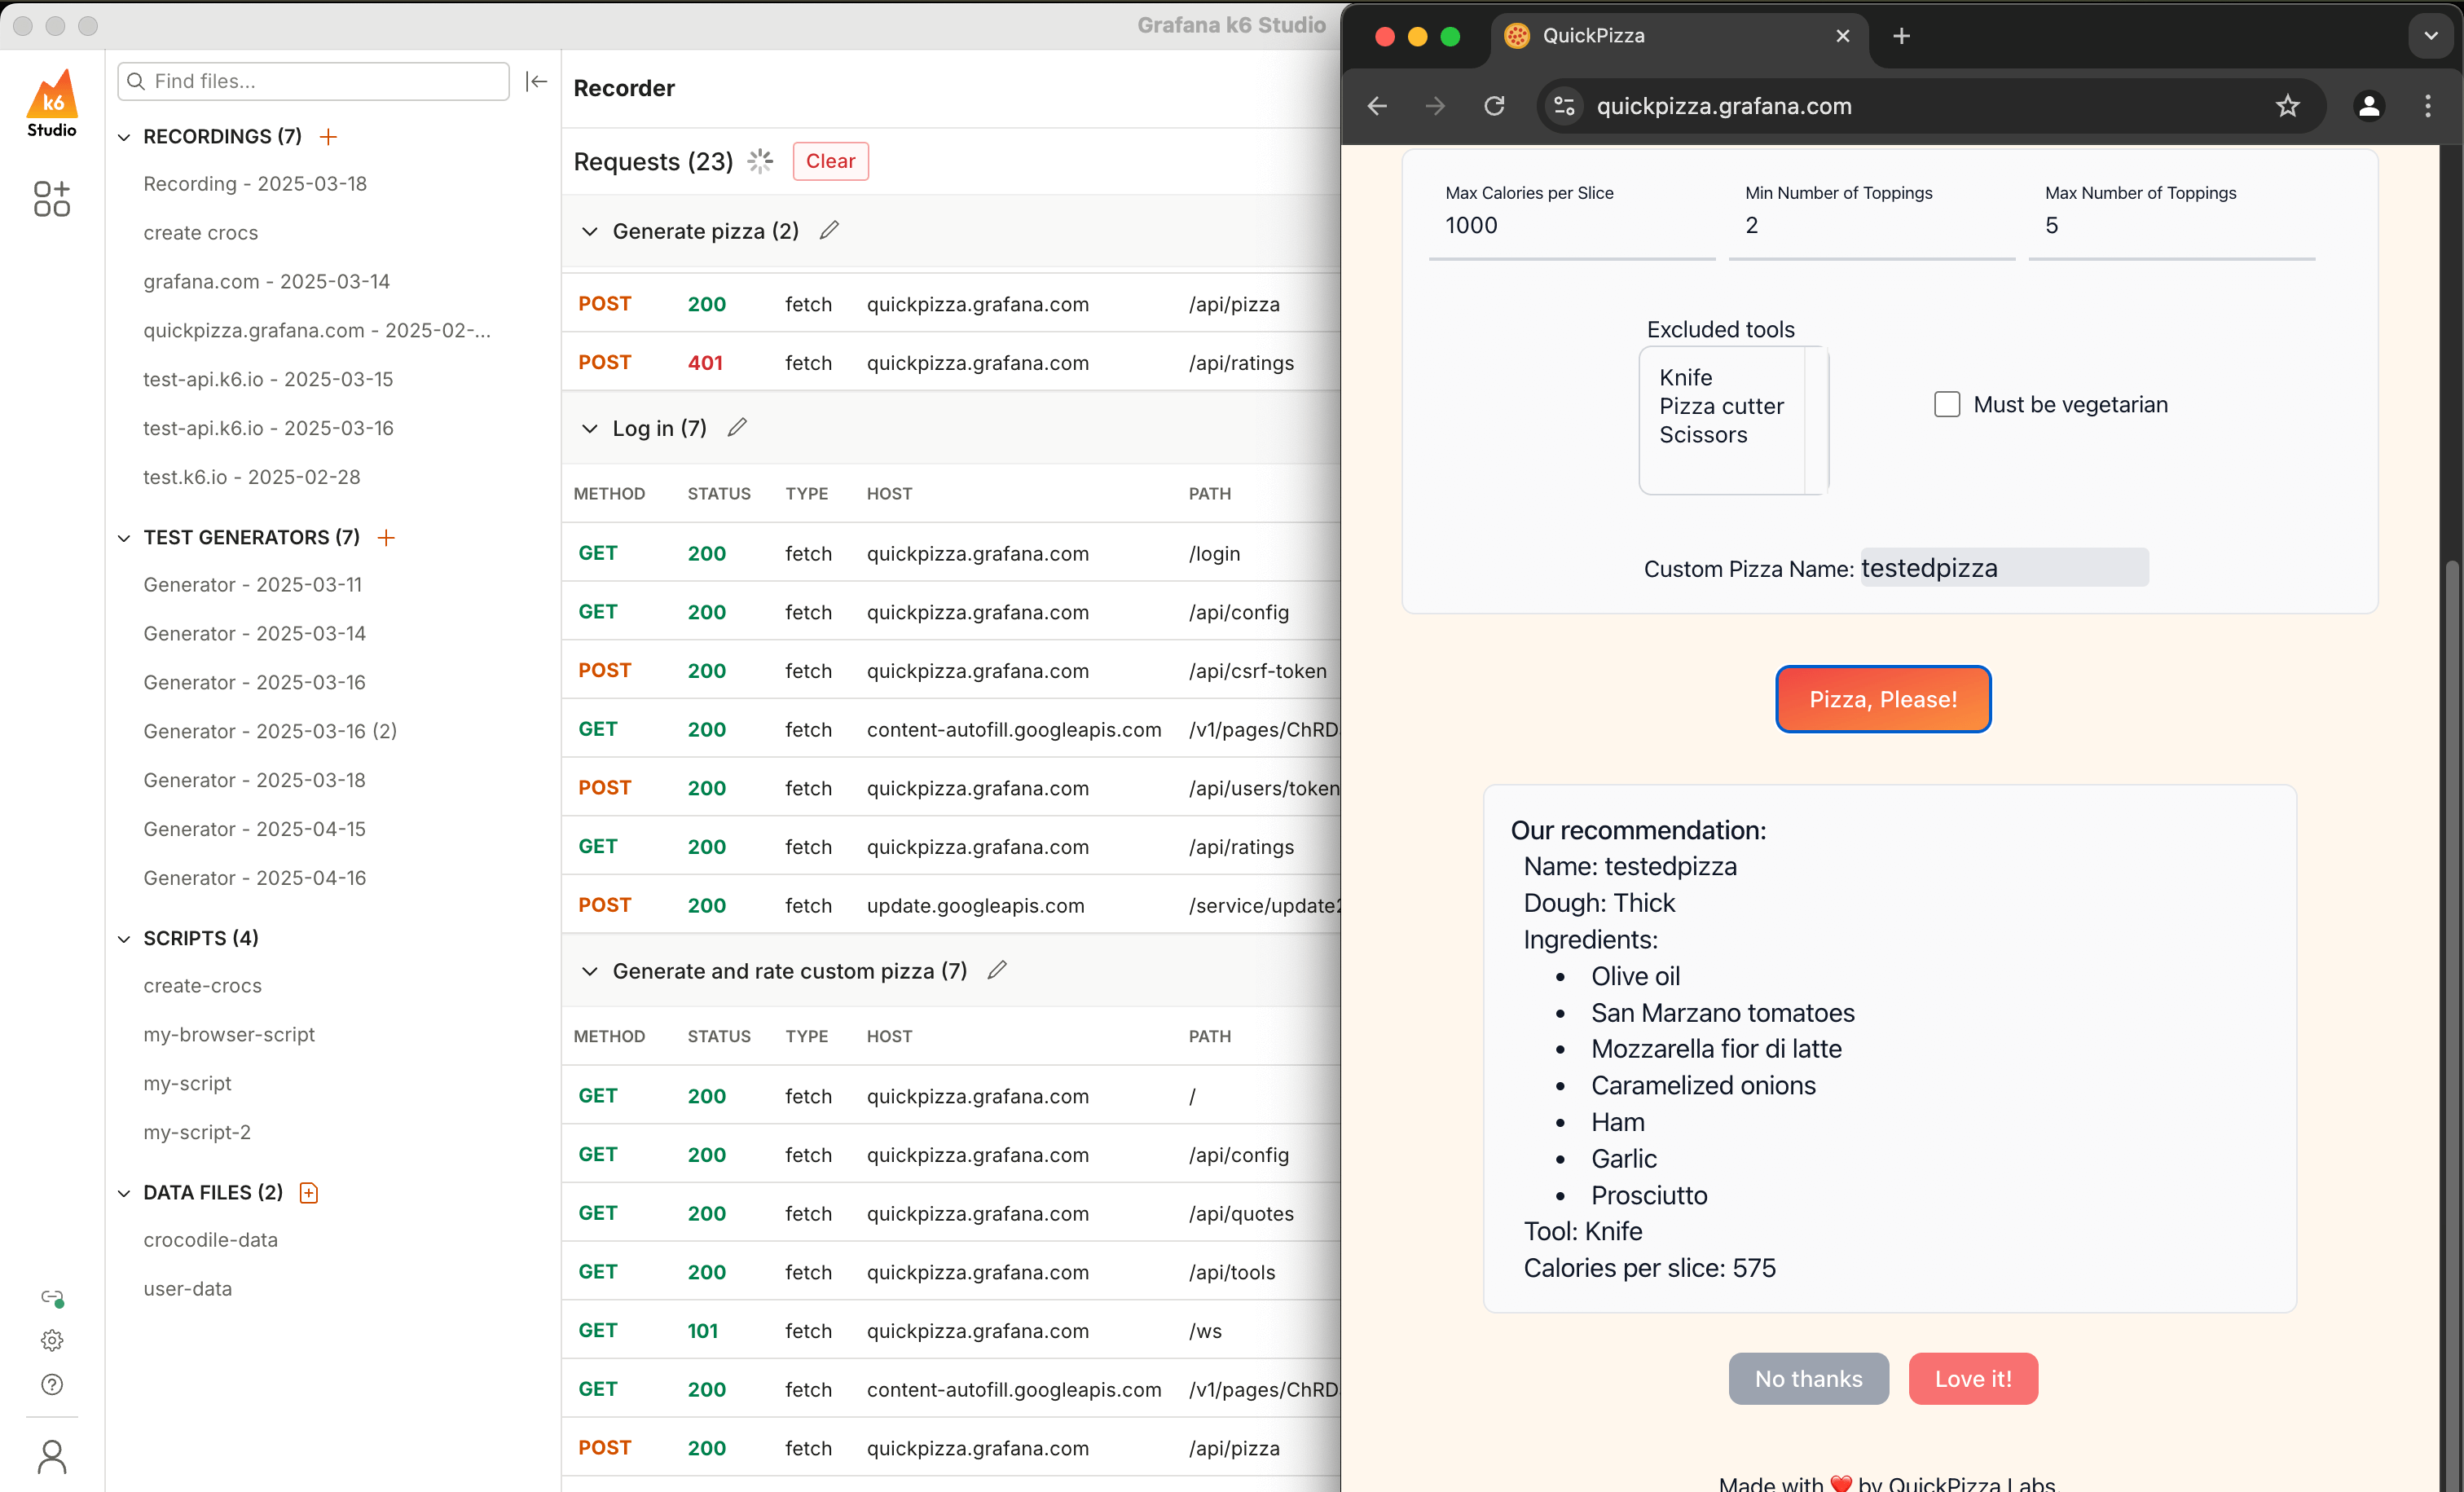Click the add new recording plus icon
This screenshot has height=1492, width=2464.
tap(328, 137)
